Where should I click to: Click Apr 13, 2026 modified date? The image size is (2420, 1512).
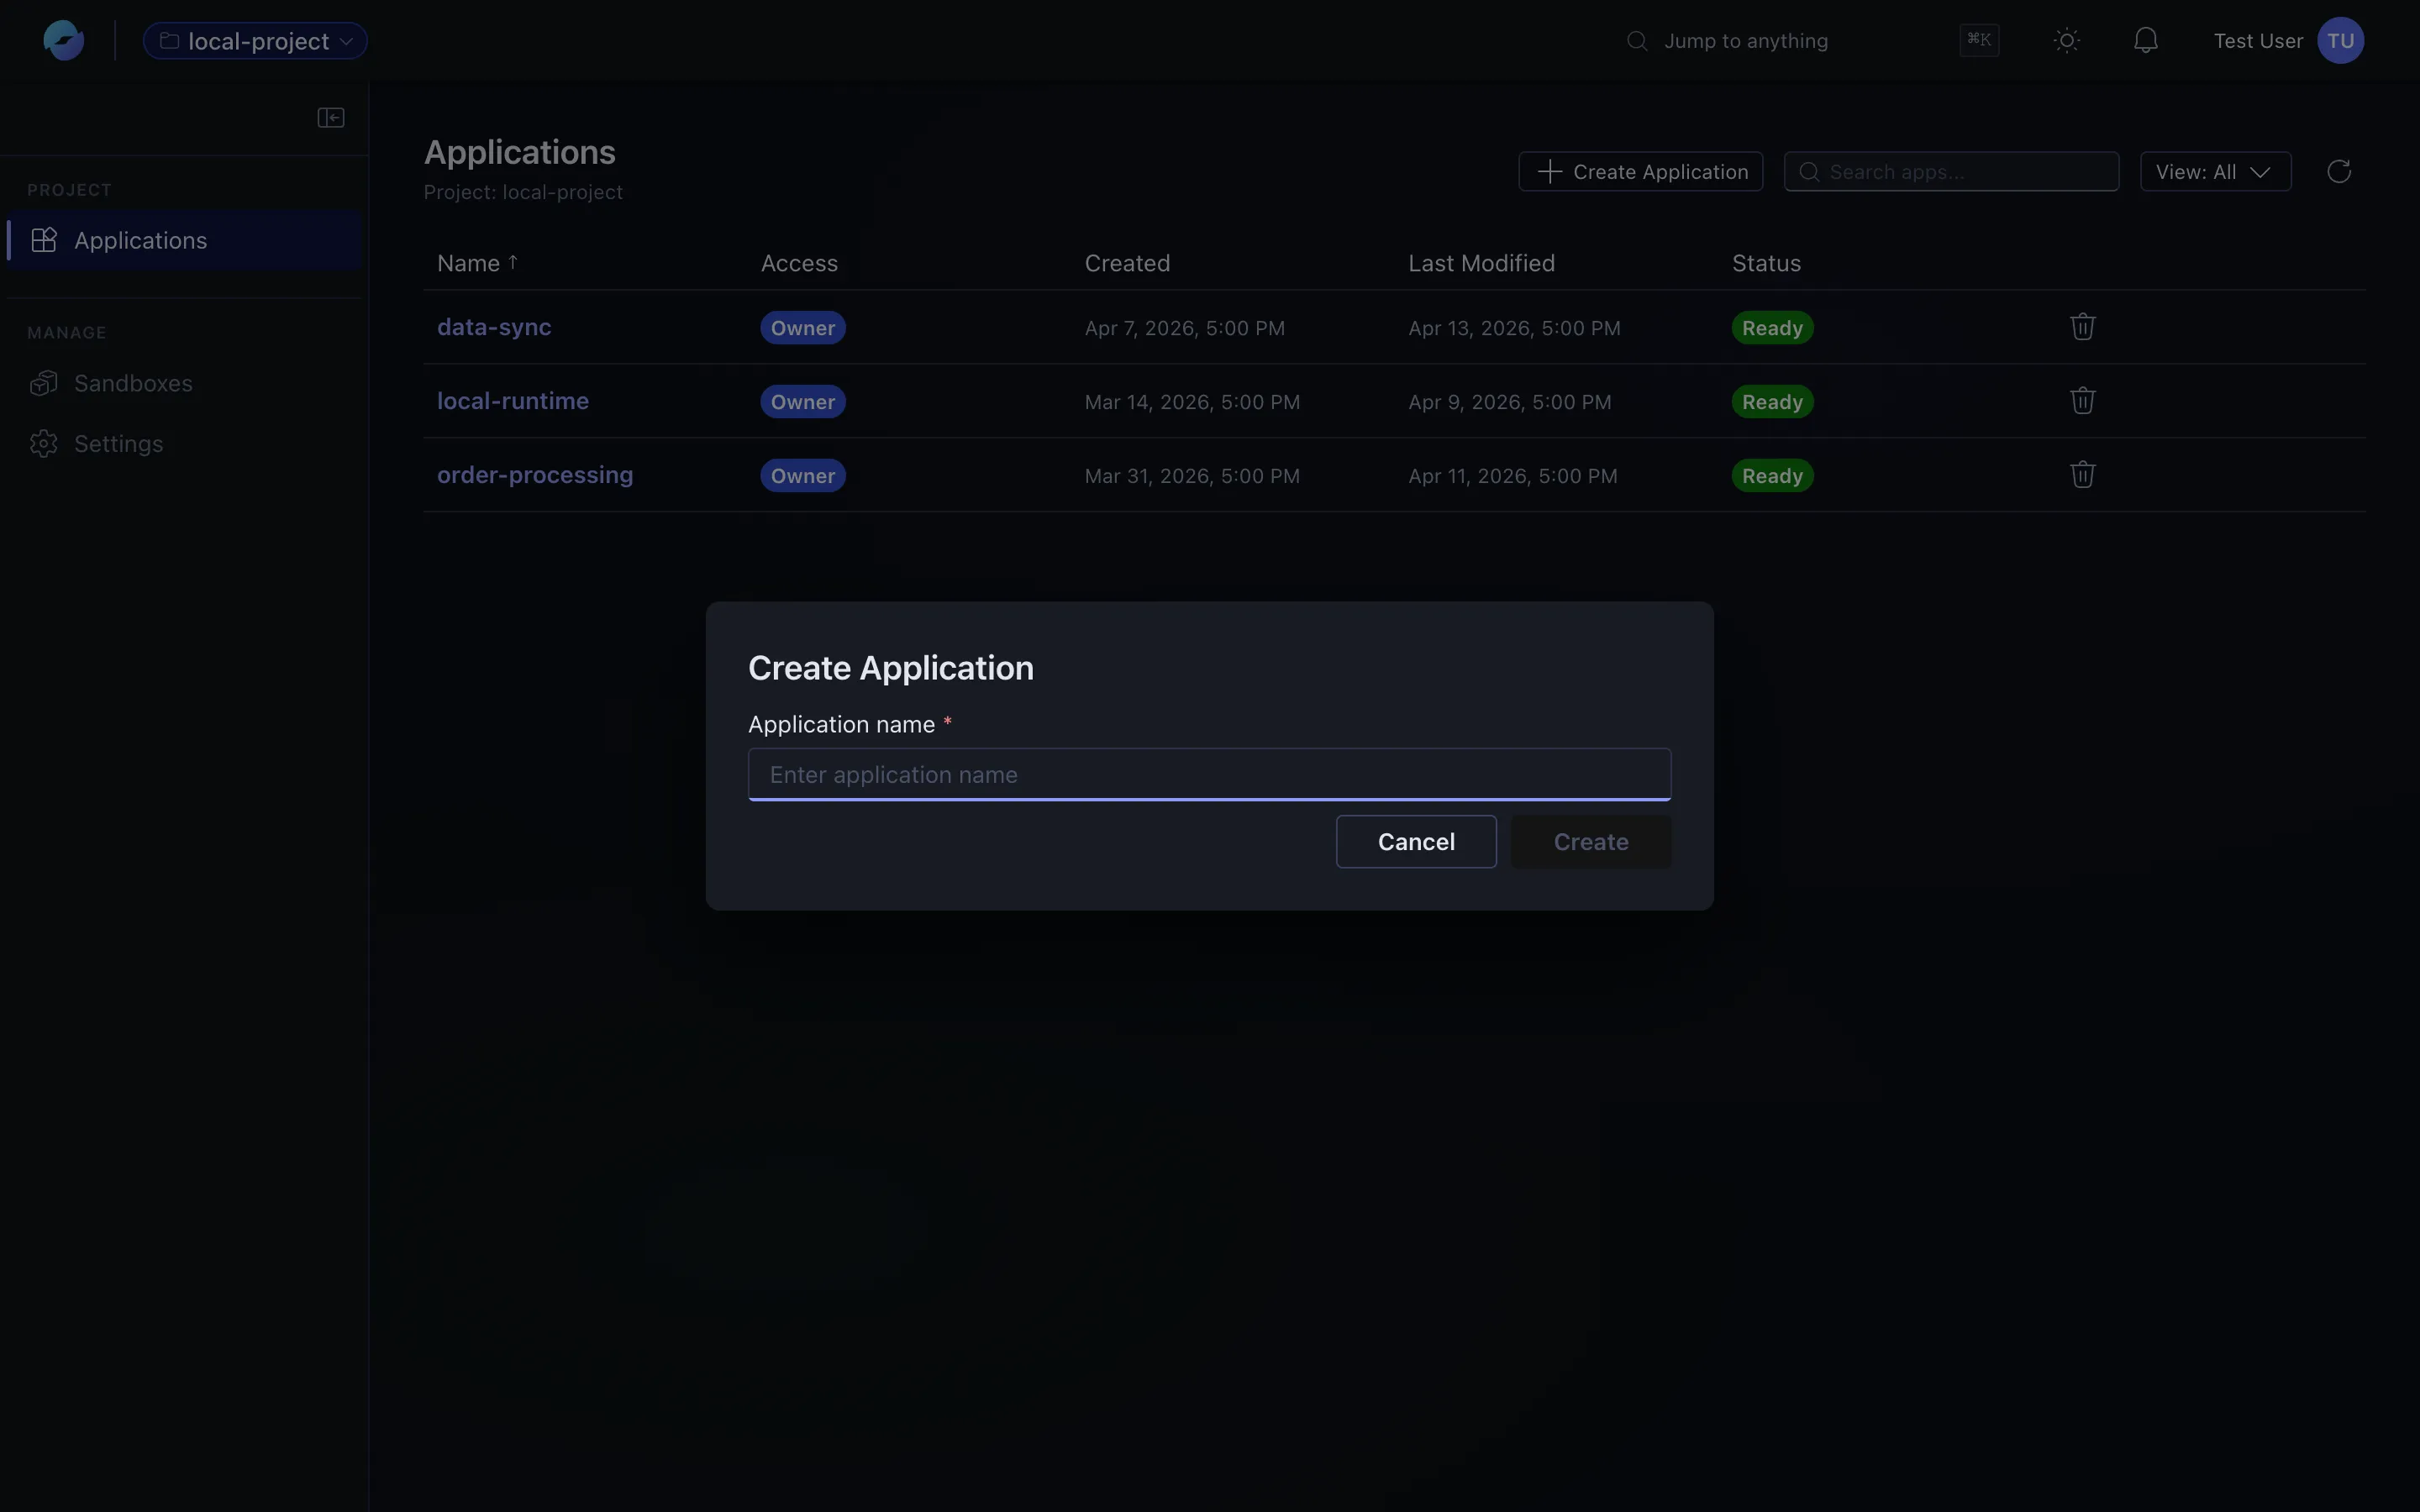1514,328
